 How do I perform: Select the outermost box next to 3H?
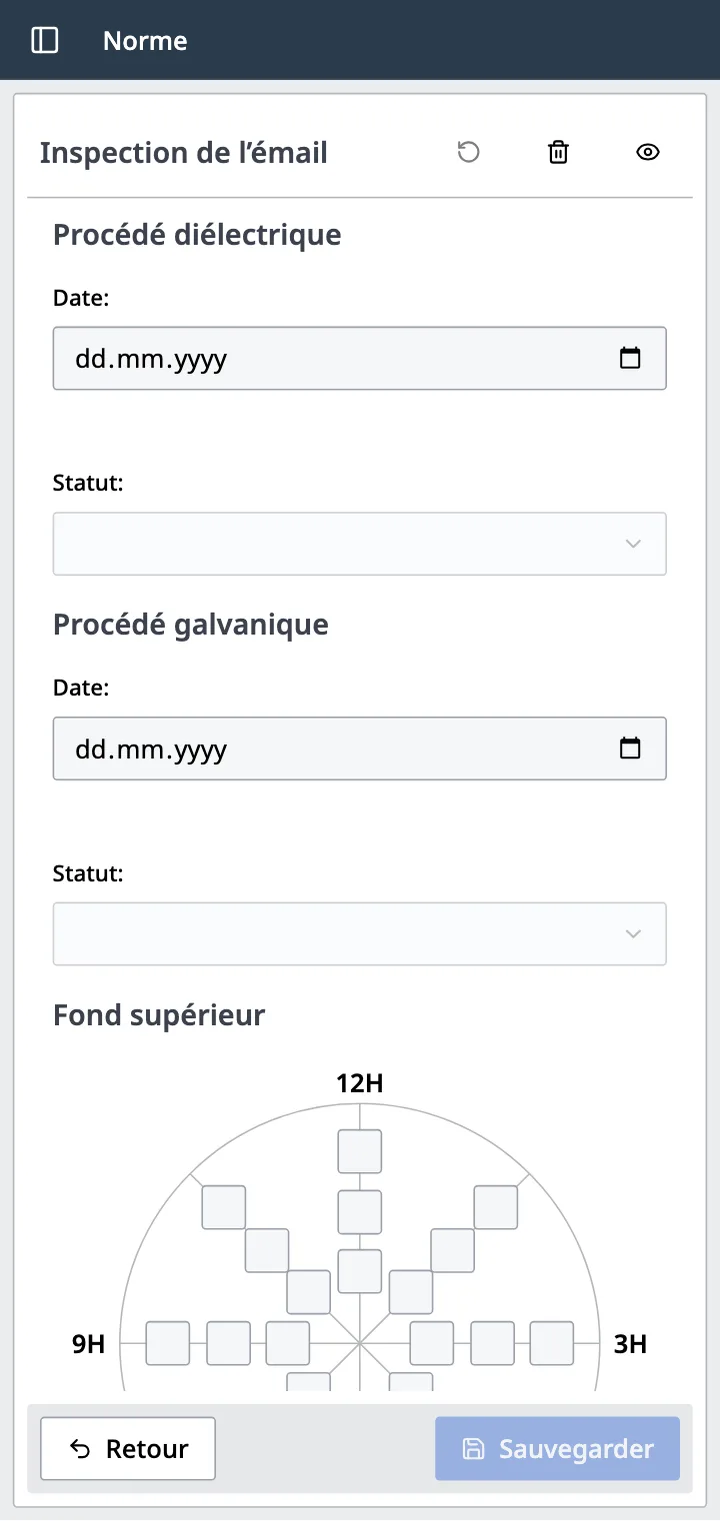point(552,1343)
